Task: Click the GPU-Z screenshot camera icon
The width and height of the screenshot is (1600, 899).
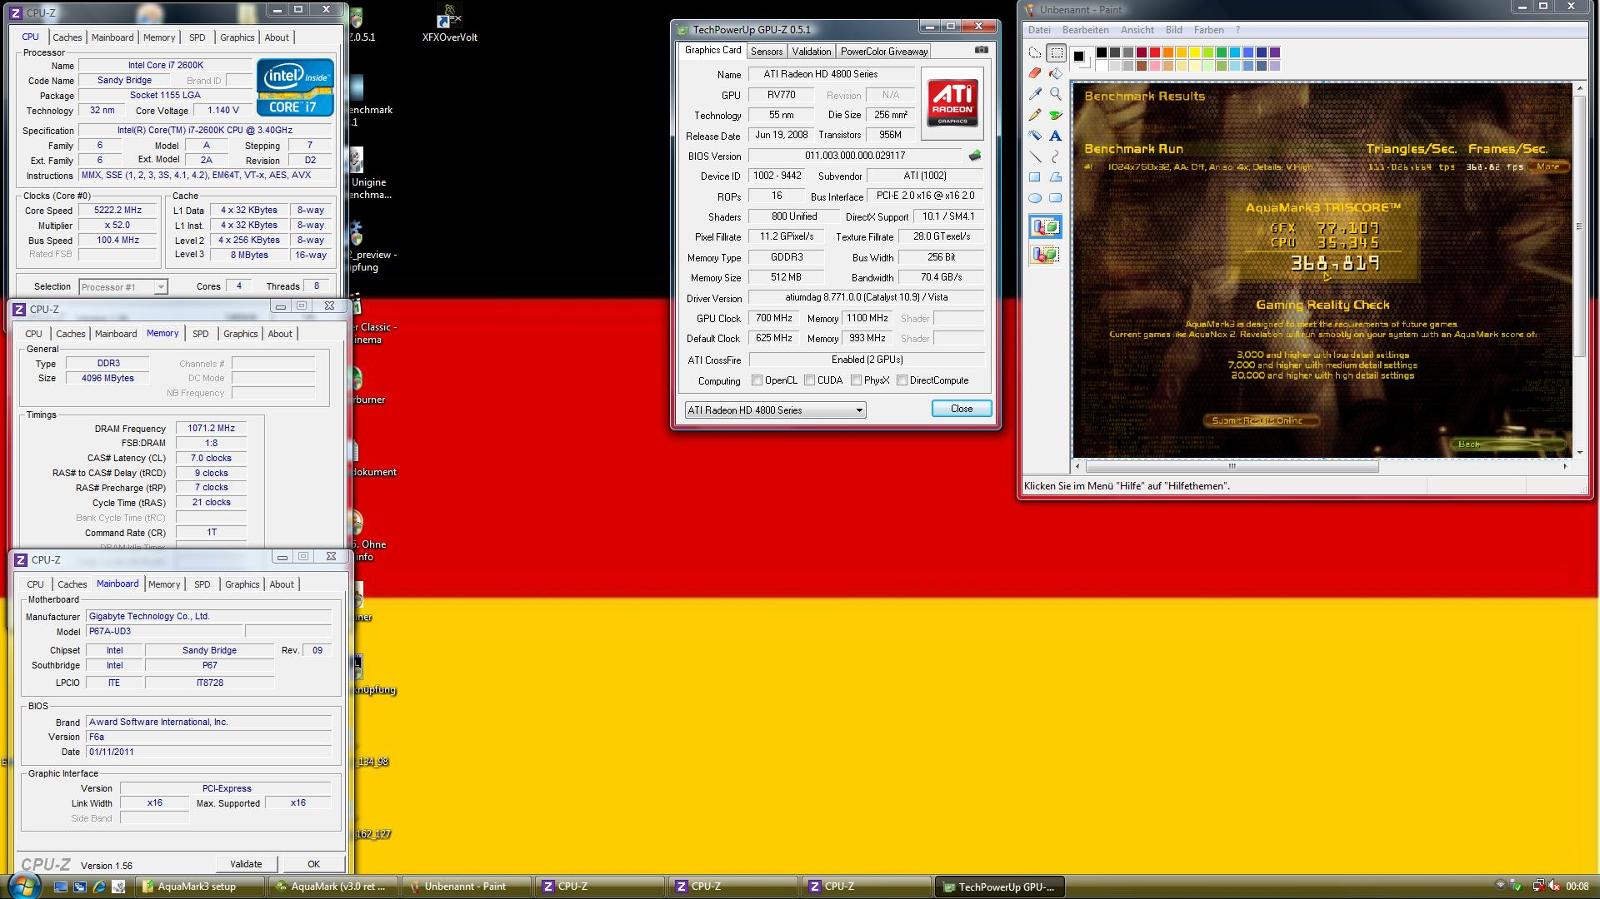Action: pyautogui.click(x=981, y=50)
